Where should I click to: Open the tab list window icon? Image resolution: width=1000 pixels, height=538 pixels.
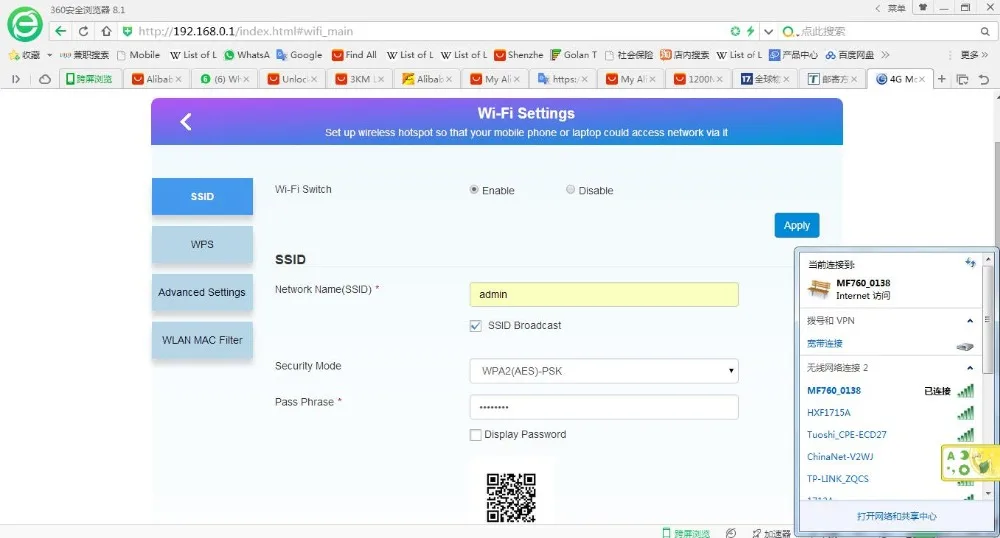(x=962, y=79)
